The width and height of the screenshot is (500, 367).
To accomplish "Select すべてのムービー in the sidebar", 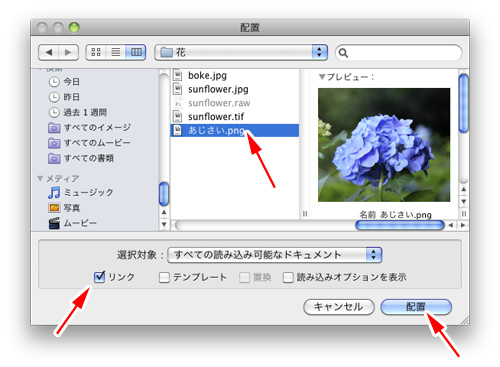I will (97, 143).
